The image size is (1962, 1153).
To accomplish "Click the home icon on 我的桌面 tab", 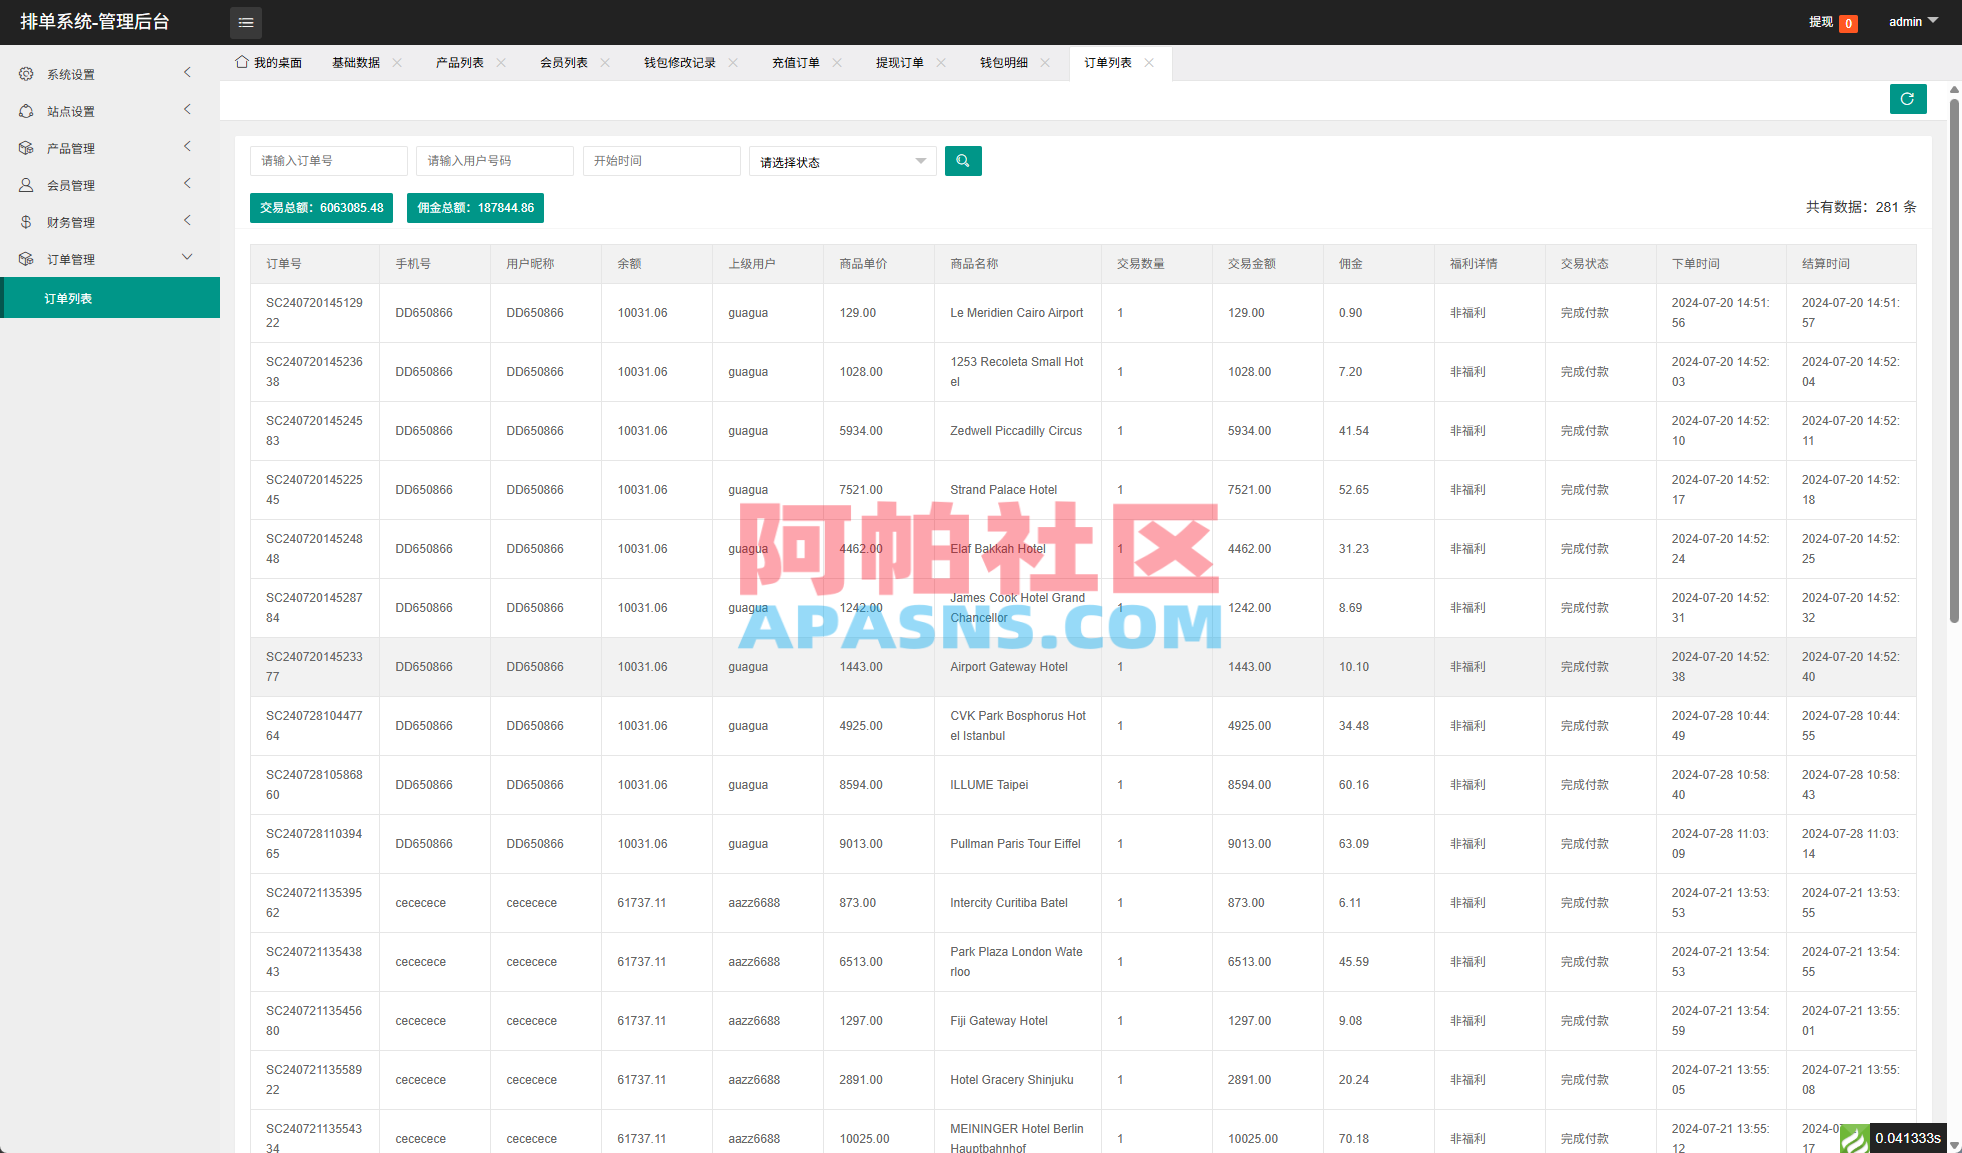I will click(x=240, y=62).
